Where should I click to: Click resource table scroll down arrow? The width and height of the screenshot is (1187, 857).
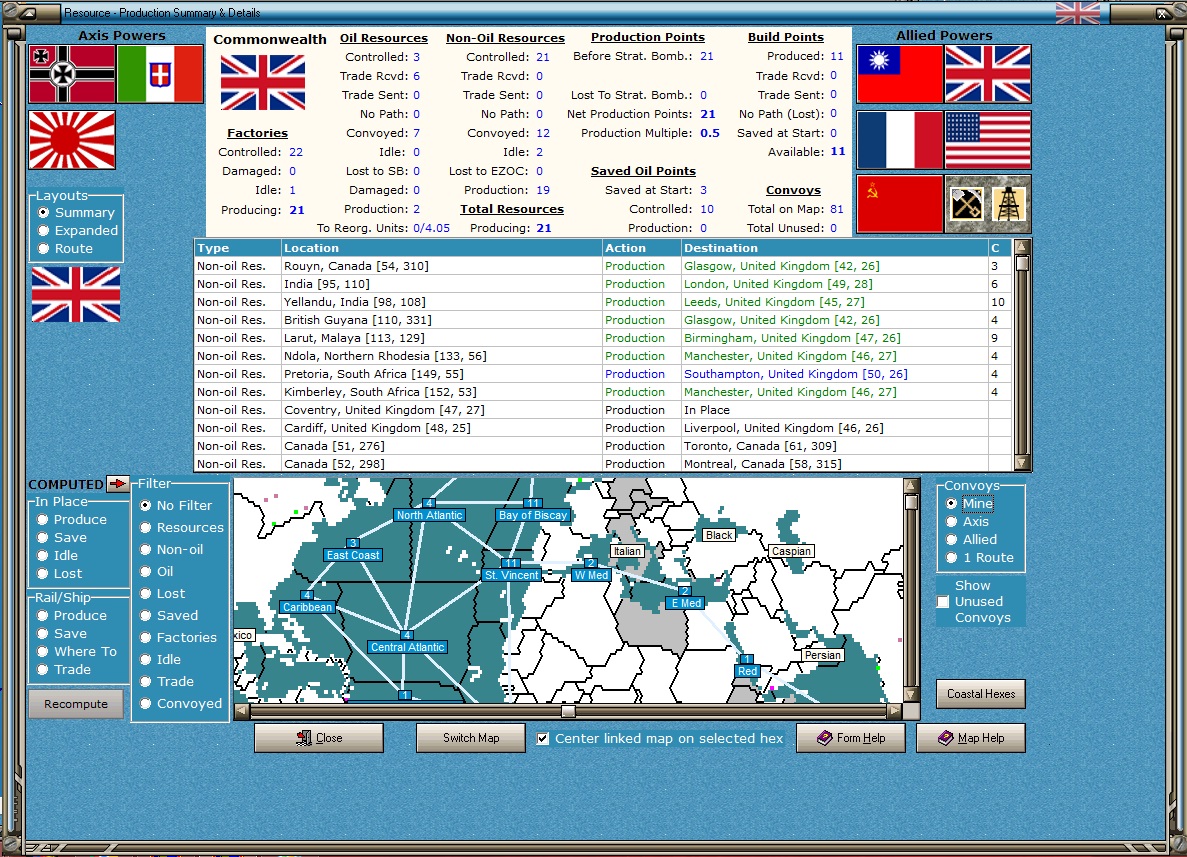click(1022, 463)
